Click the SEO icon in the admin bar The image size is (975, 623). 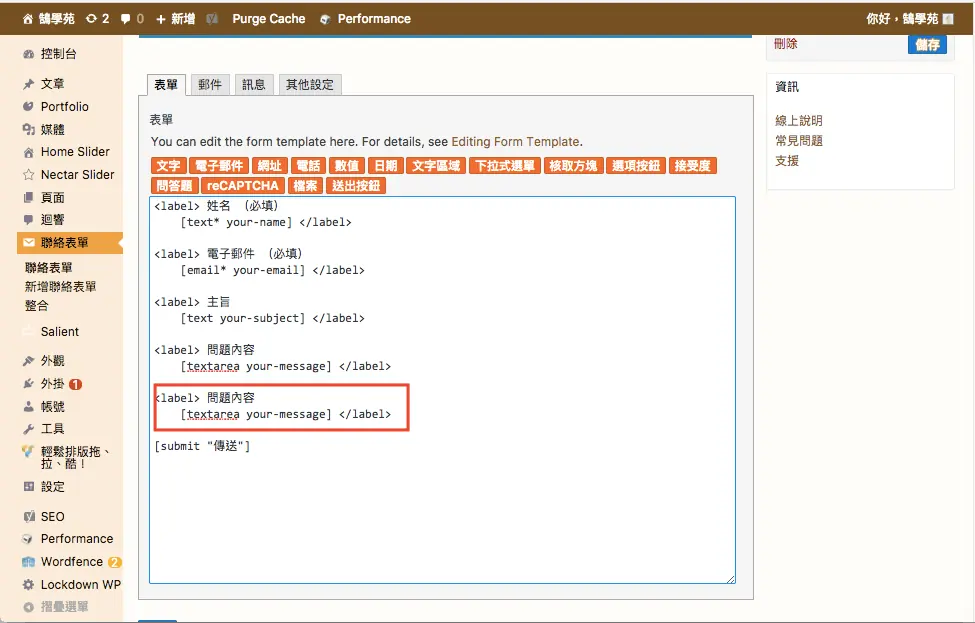point(212,19)
